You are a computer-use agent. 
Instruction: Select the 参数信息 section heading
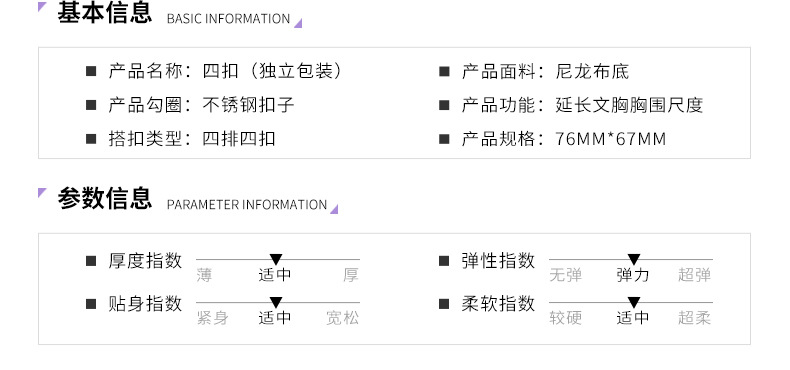[x=104, y=198]
